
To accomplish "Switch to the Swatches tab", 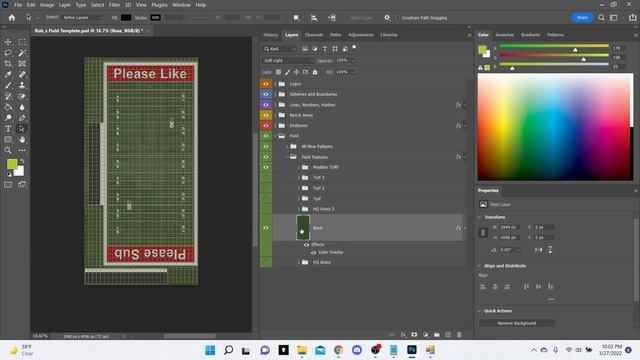I will [x=504, y=35].
